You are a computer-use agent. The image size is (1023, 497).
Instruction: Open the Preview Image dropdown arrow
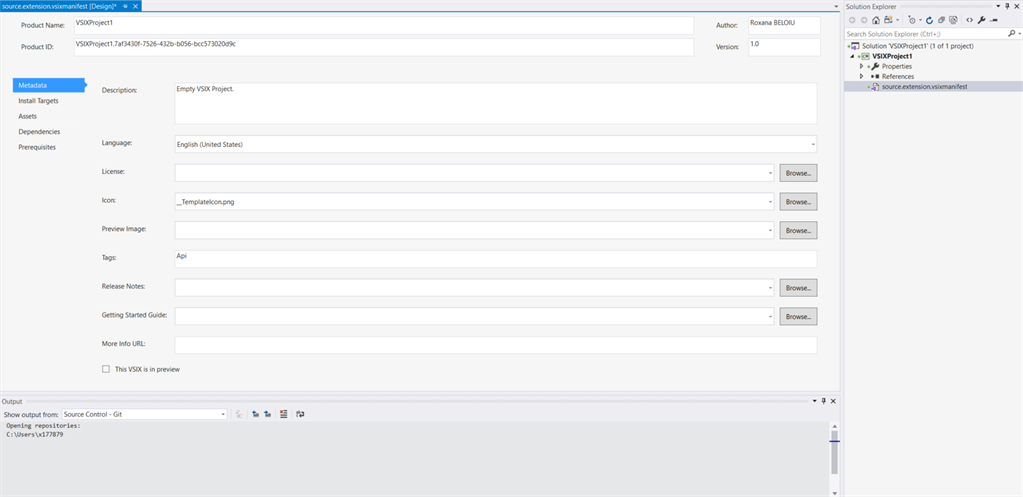pos(771,230)
